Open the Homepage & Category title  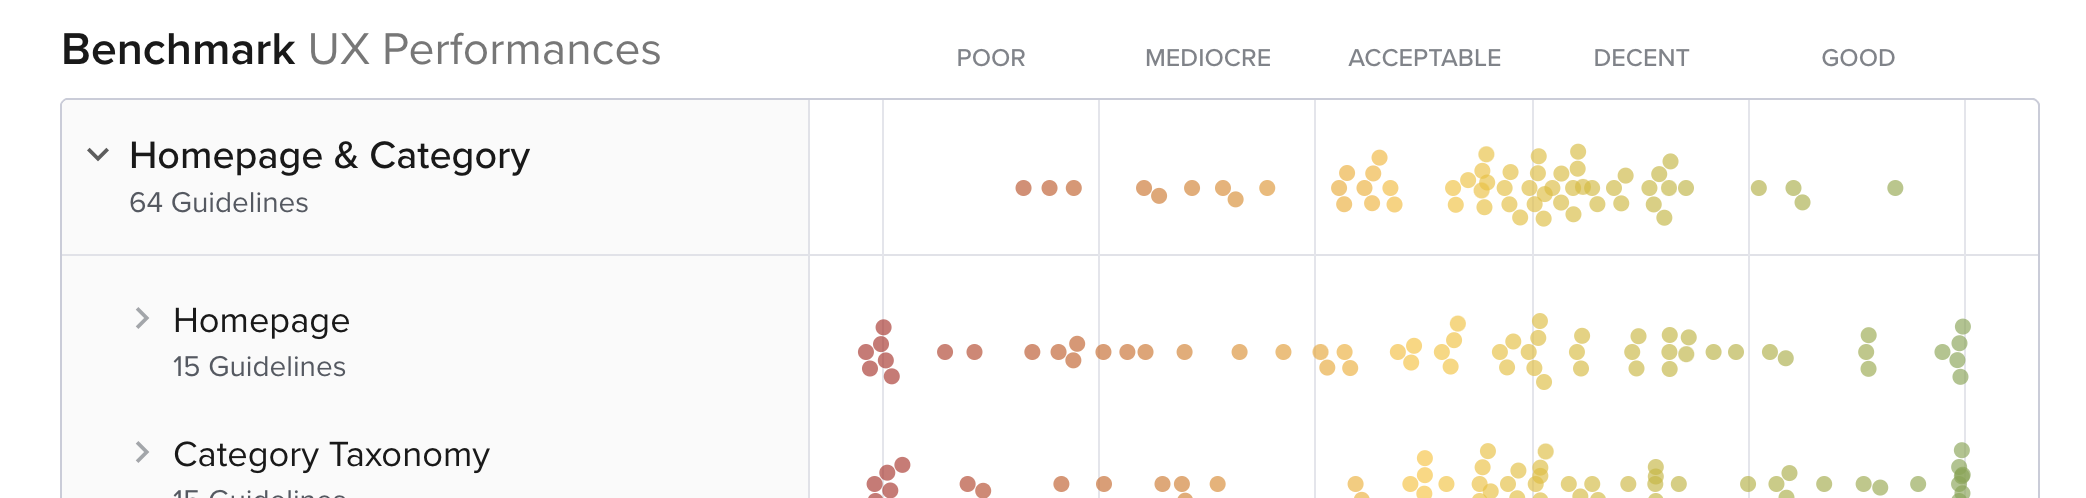click(x=329, y=156)
